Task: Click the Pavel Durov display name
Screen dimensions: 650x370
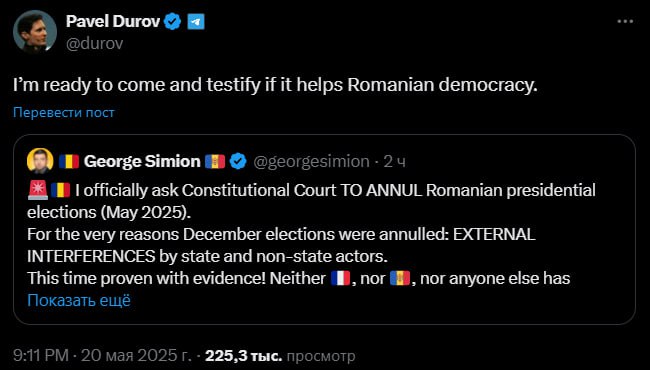Action: coord(113,21)
